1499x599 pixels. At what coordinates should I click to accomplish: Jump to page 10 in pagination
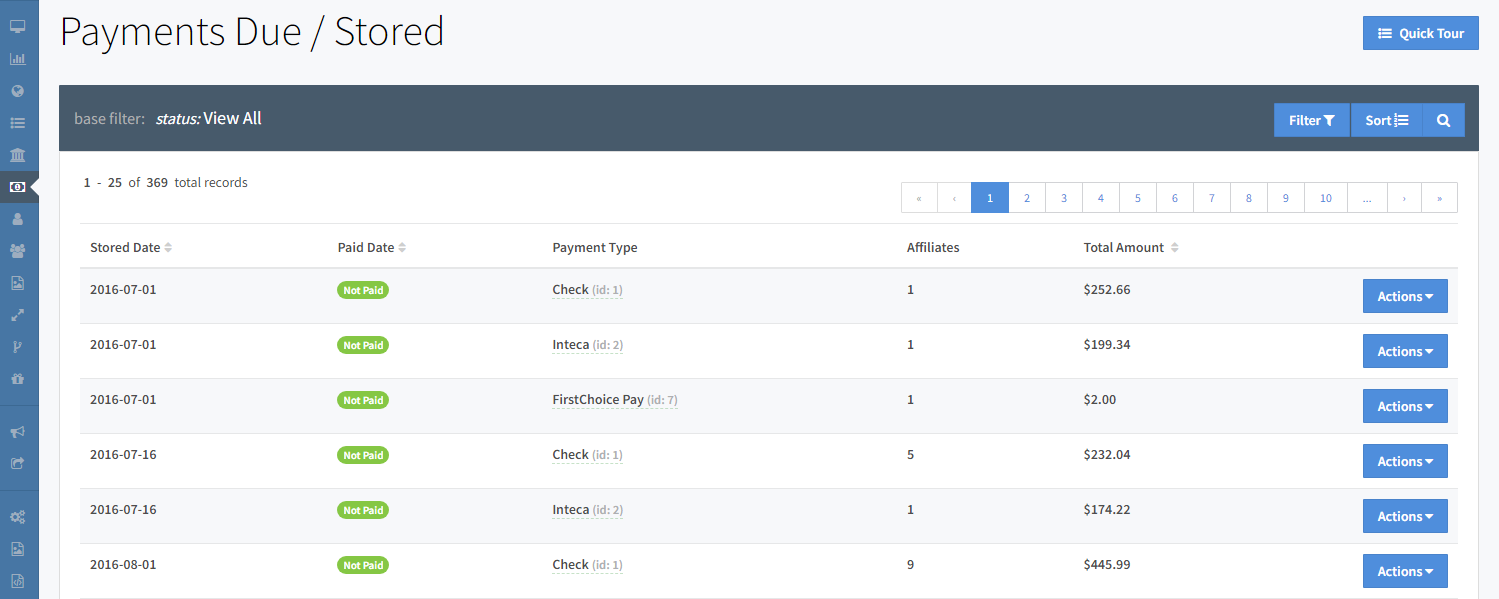pyautogui.click(x=1325, y=198)
